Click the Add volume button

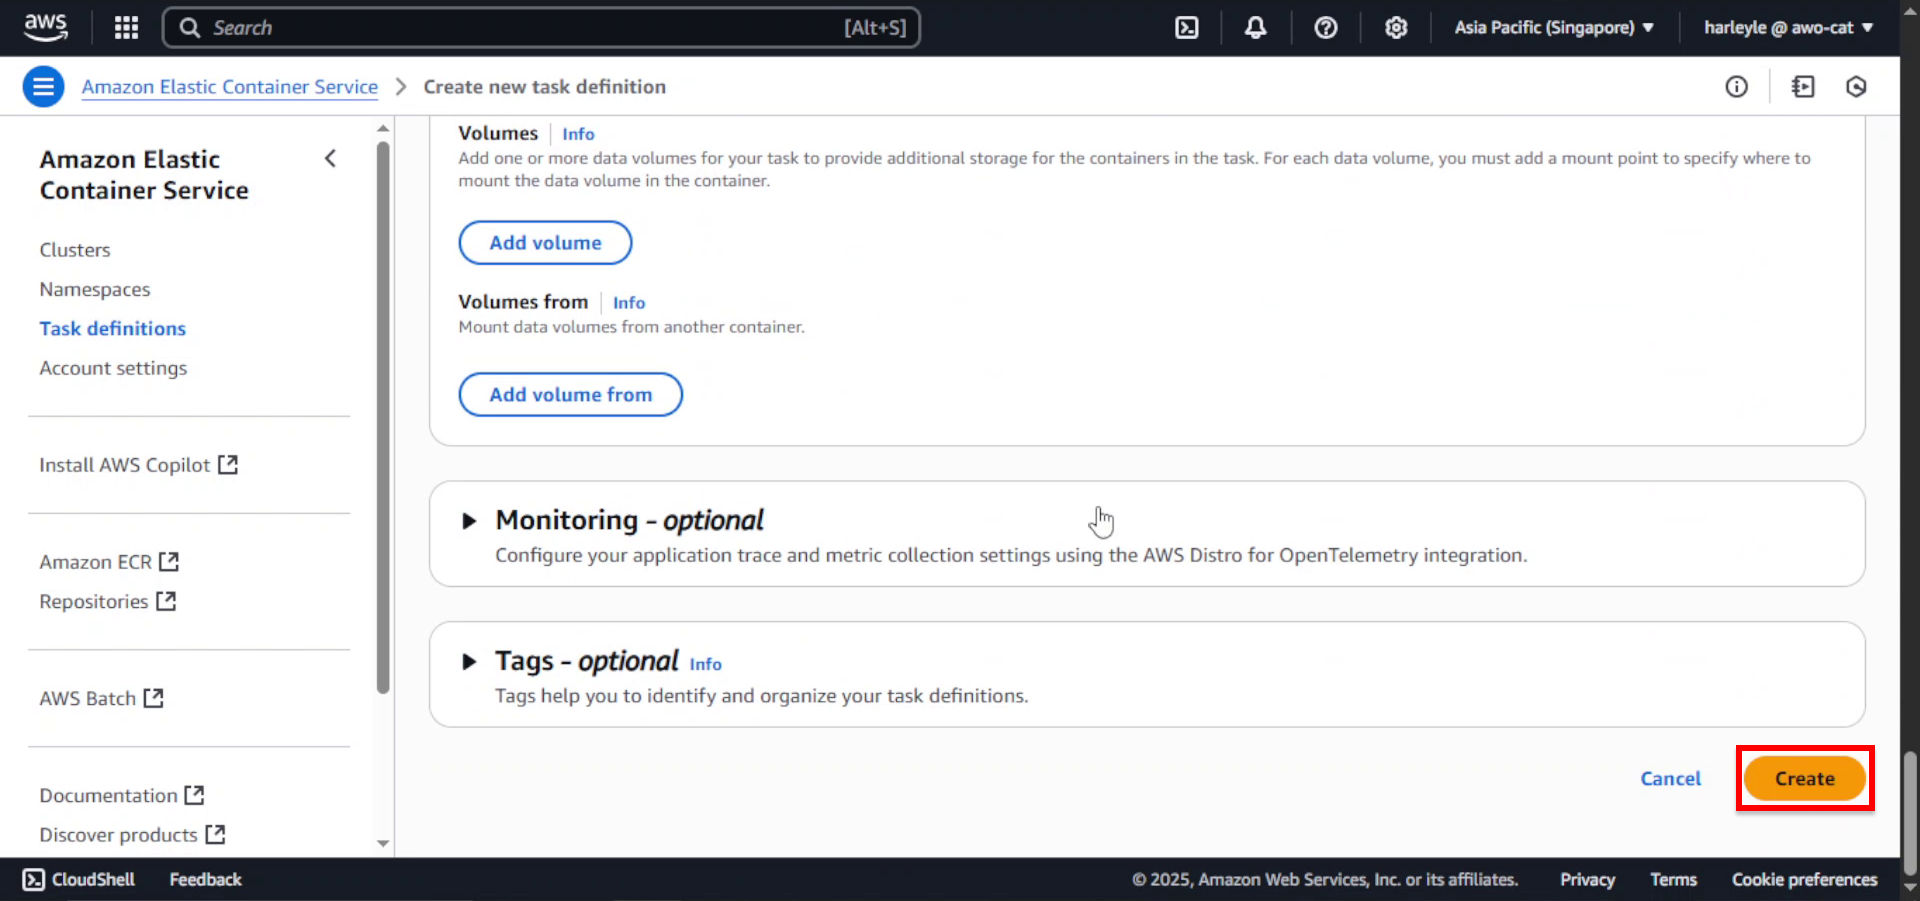pyautogui.click(x=545, y=243)
